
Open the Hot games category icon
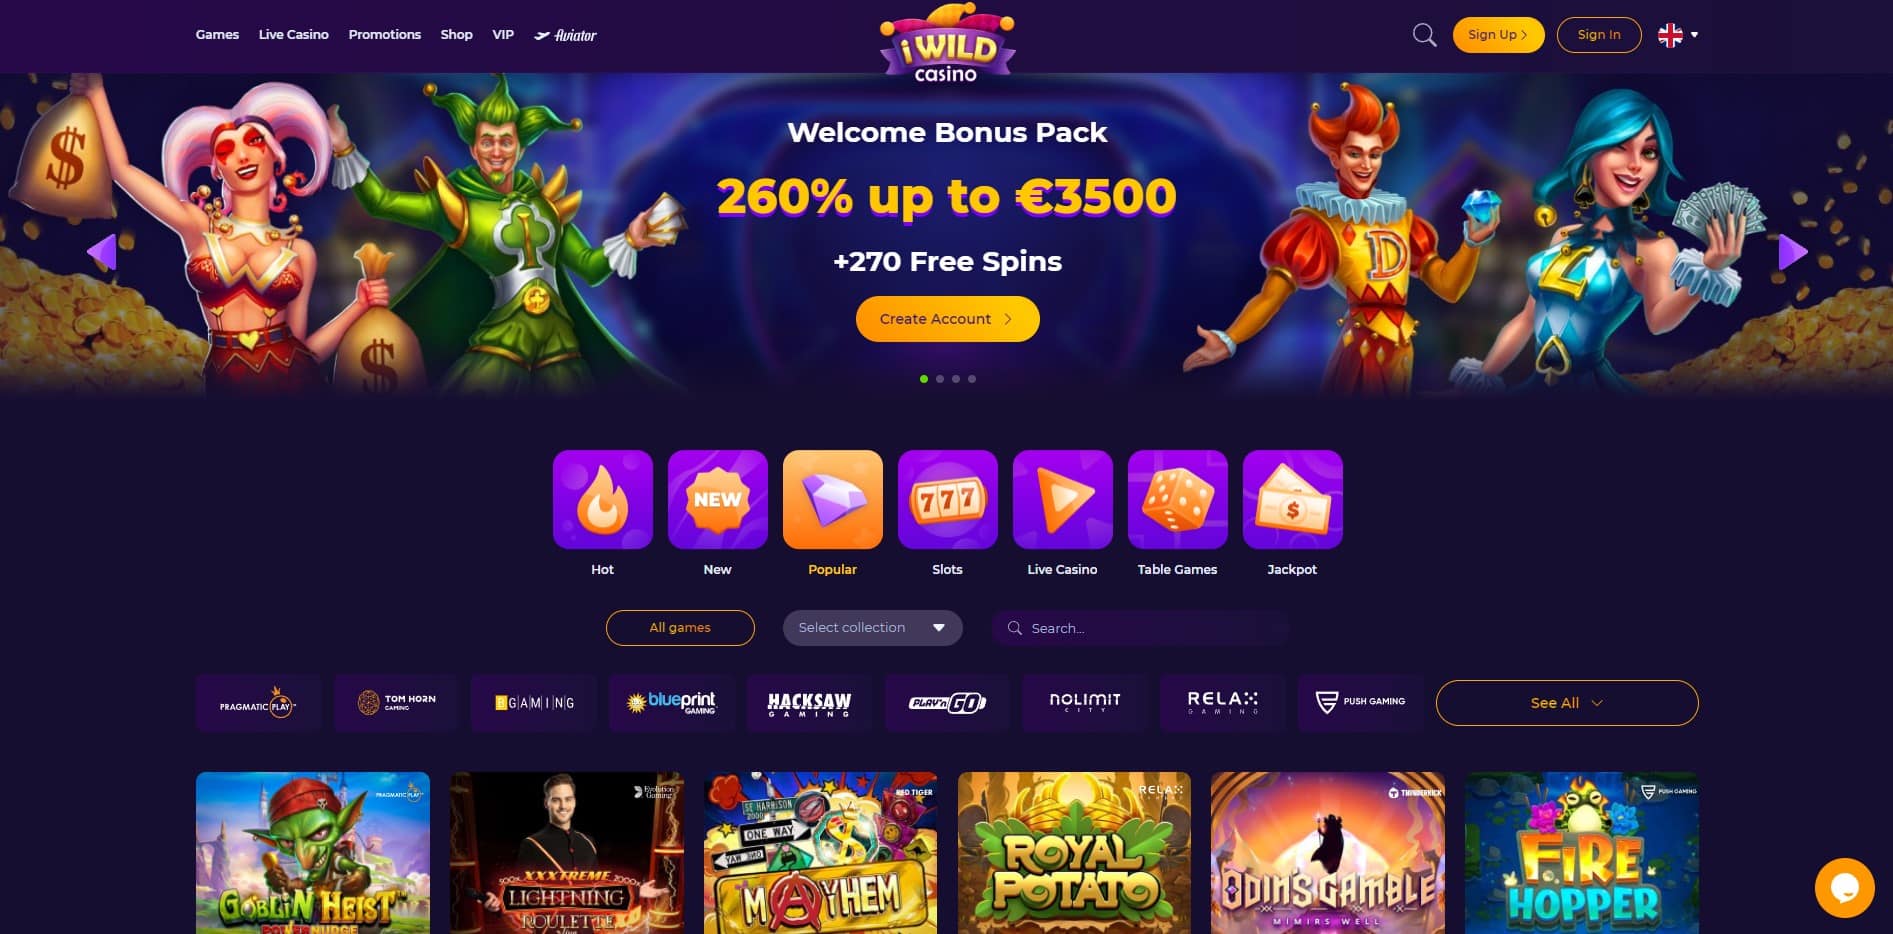click(602, 499)
